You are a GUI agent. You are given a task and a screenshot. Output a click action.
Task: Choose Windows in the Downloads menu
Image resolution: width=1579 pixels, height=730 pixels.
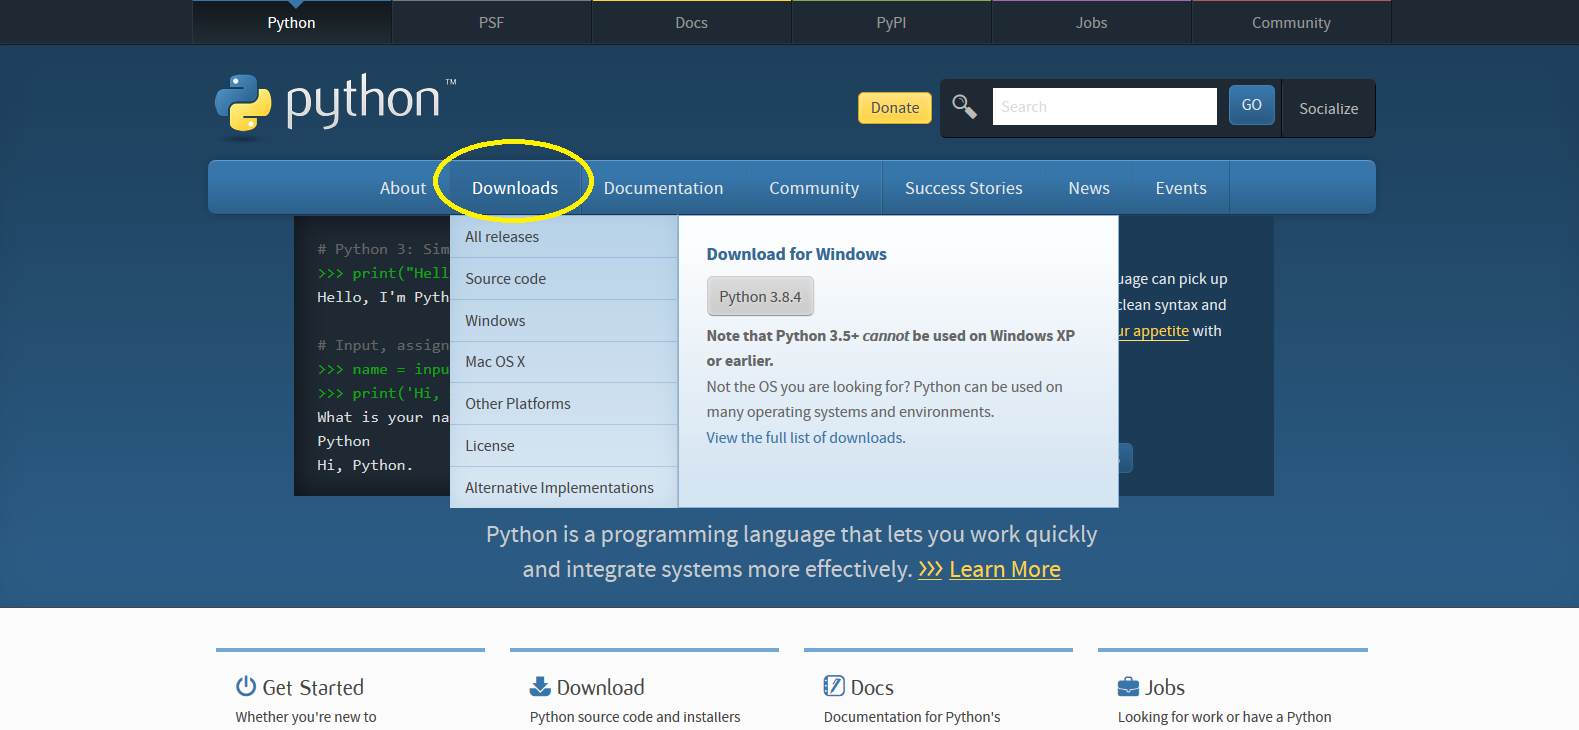(564, 321)
